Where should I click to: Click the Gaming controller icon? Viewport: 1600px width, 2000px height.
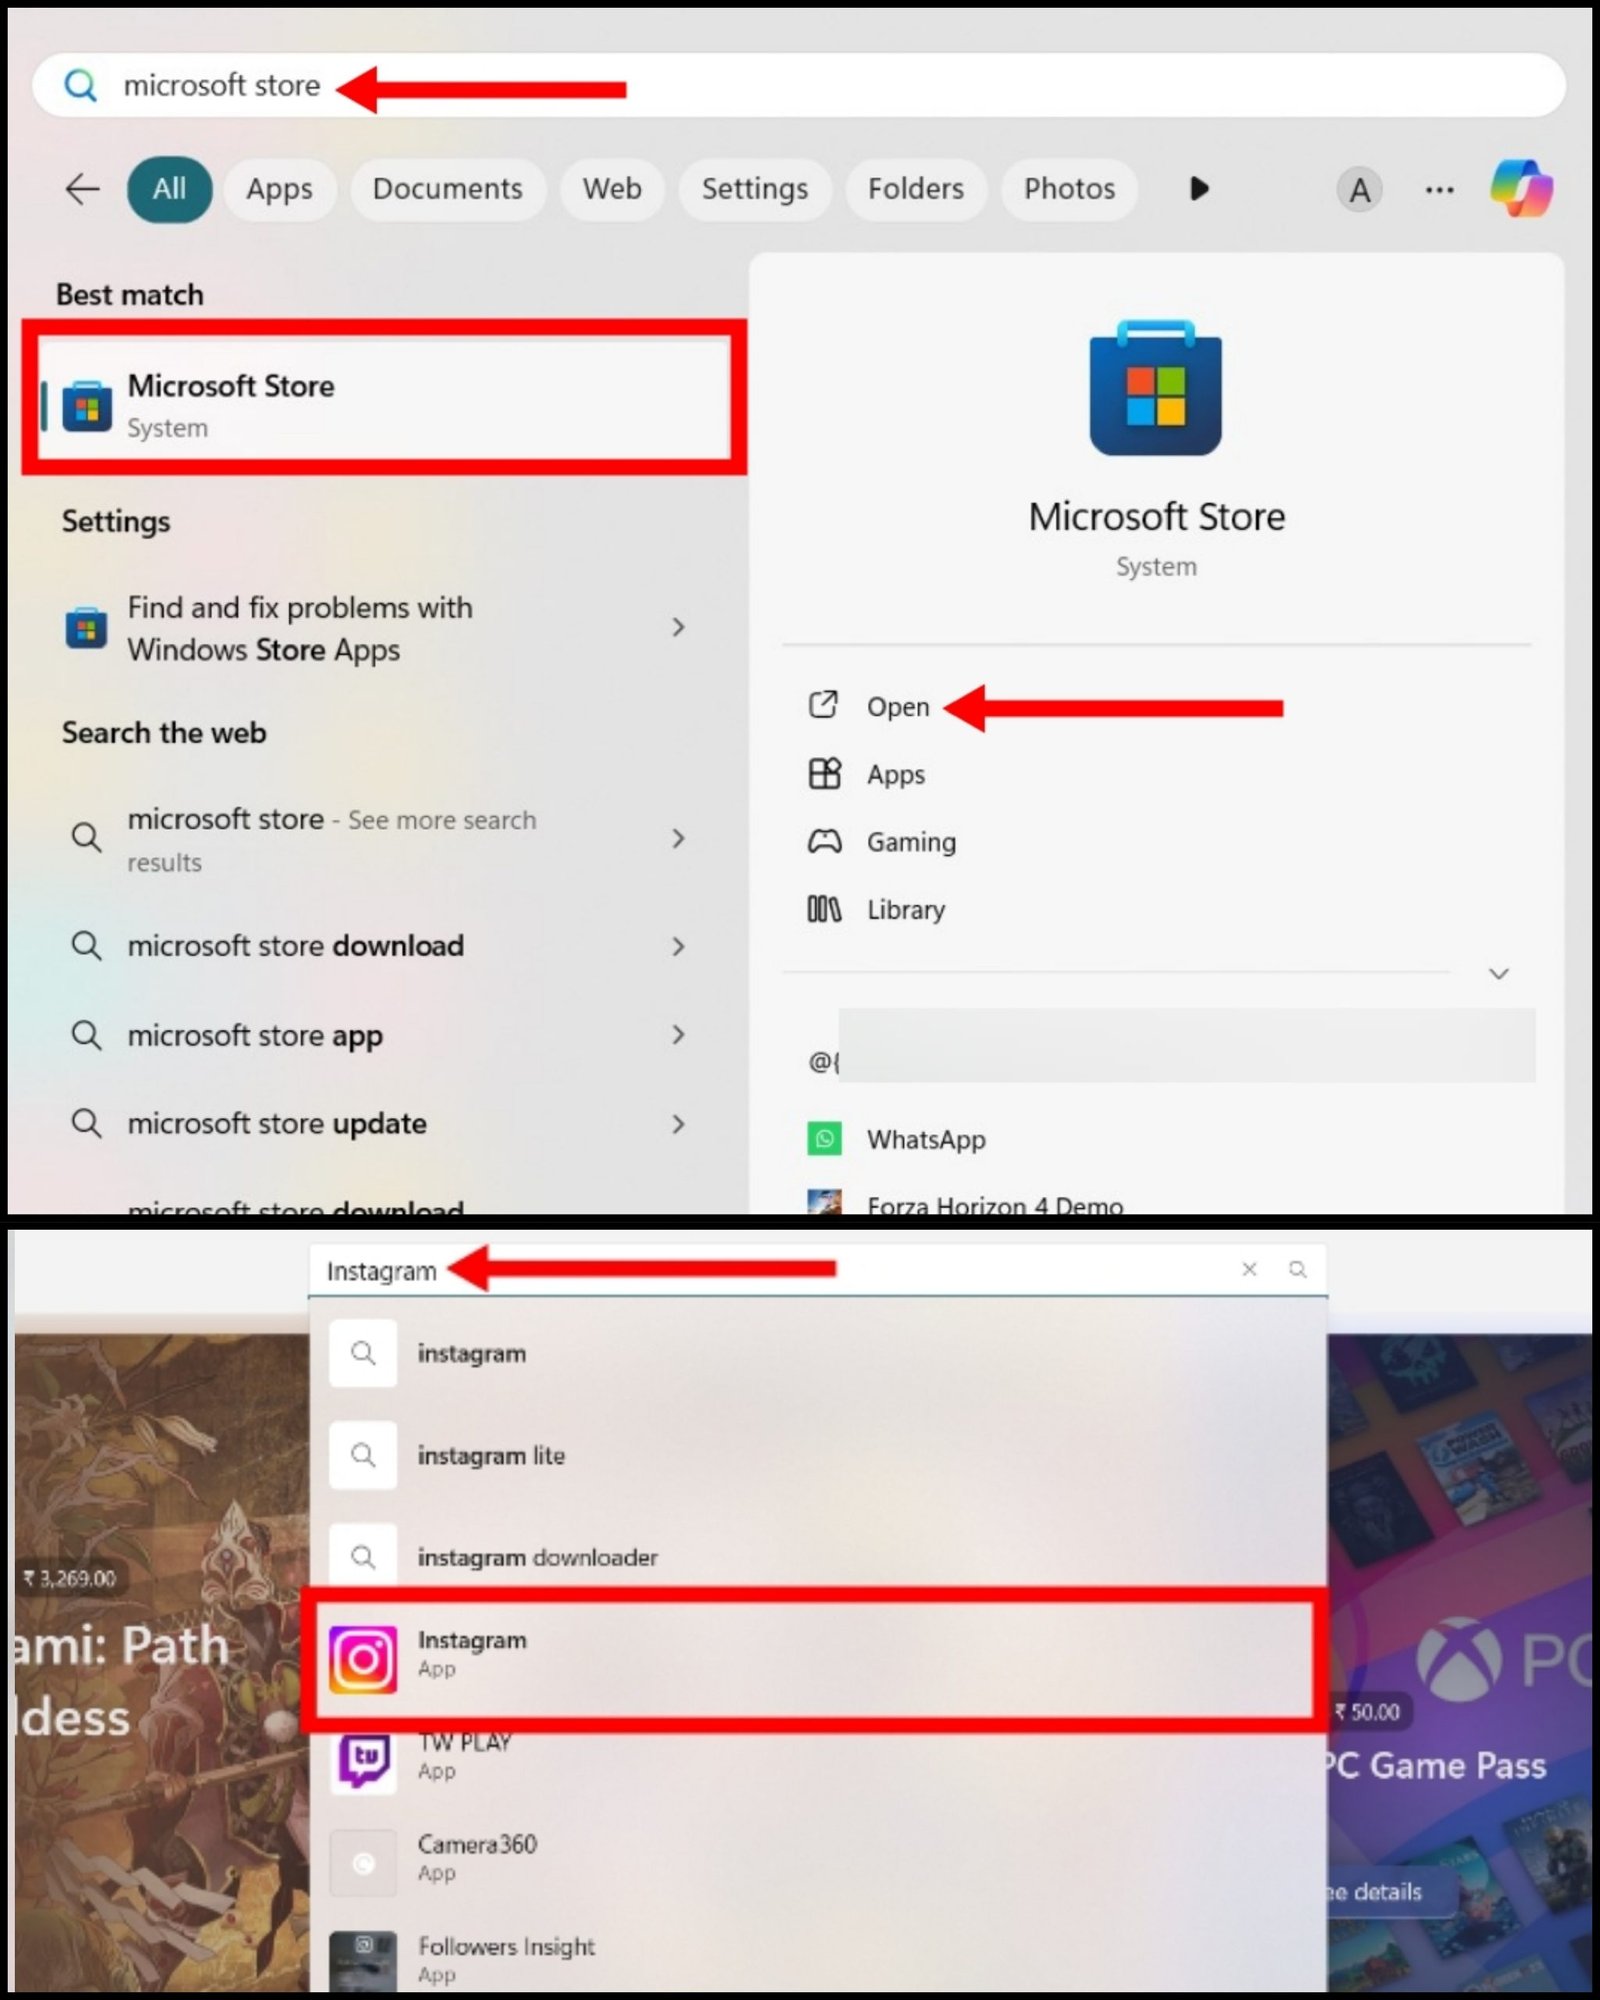pyautogui.click(x=824, y=841)
